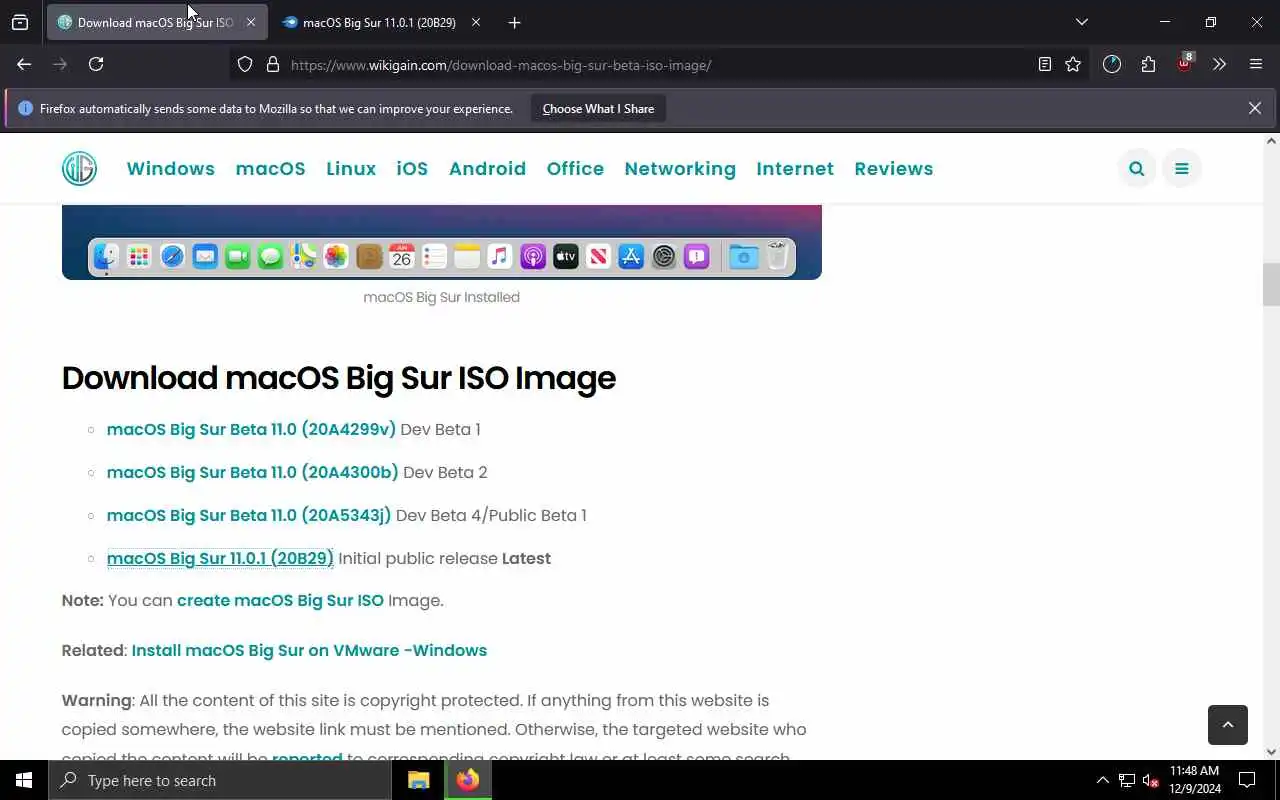Reload the current page

click(96, 64)
